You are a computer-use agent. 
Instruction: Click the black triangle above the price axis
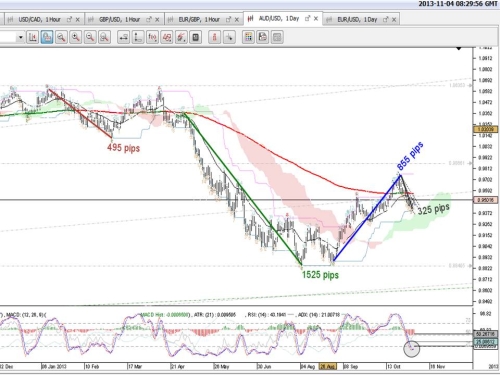point(459,48)
